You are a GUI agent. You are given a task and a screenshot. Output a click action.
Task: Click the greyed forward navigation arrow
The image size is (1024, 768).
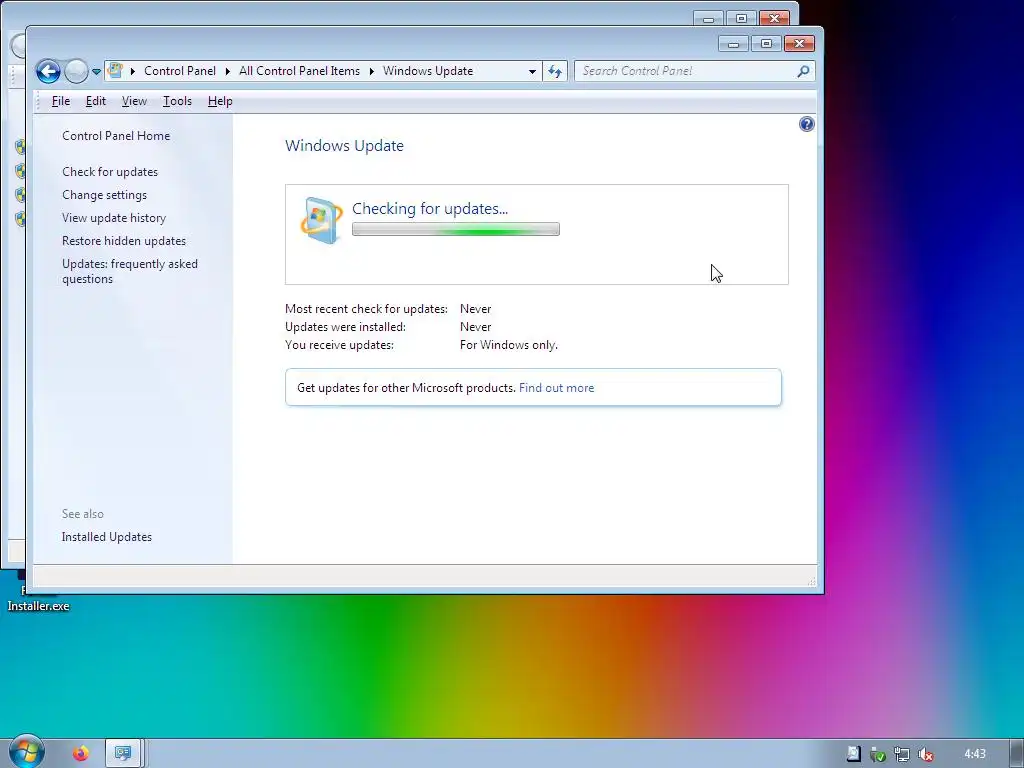pos(76,71)
